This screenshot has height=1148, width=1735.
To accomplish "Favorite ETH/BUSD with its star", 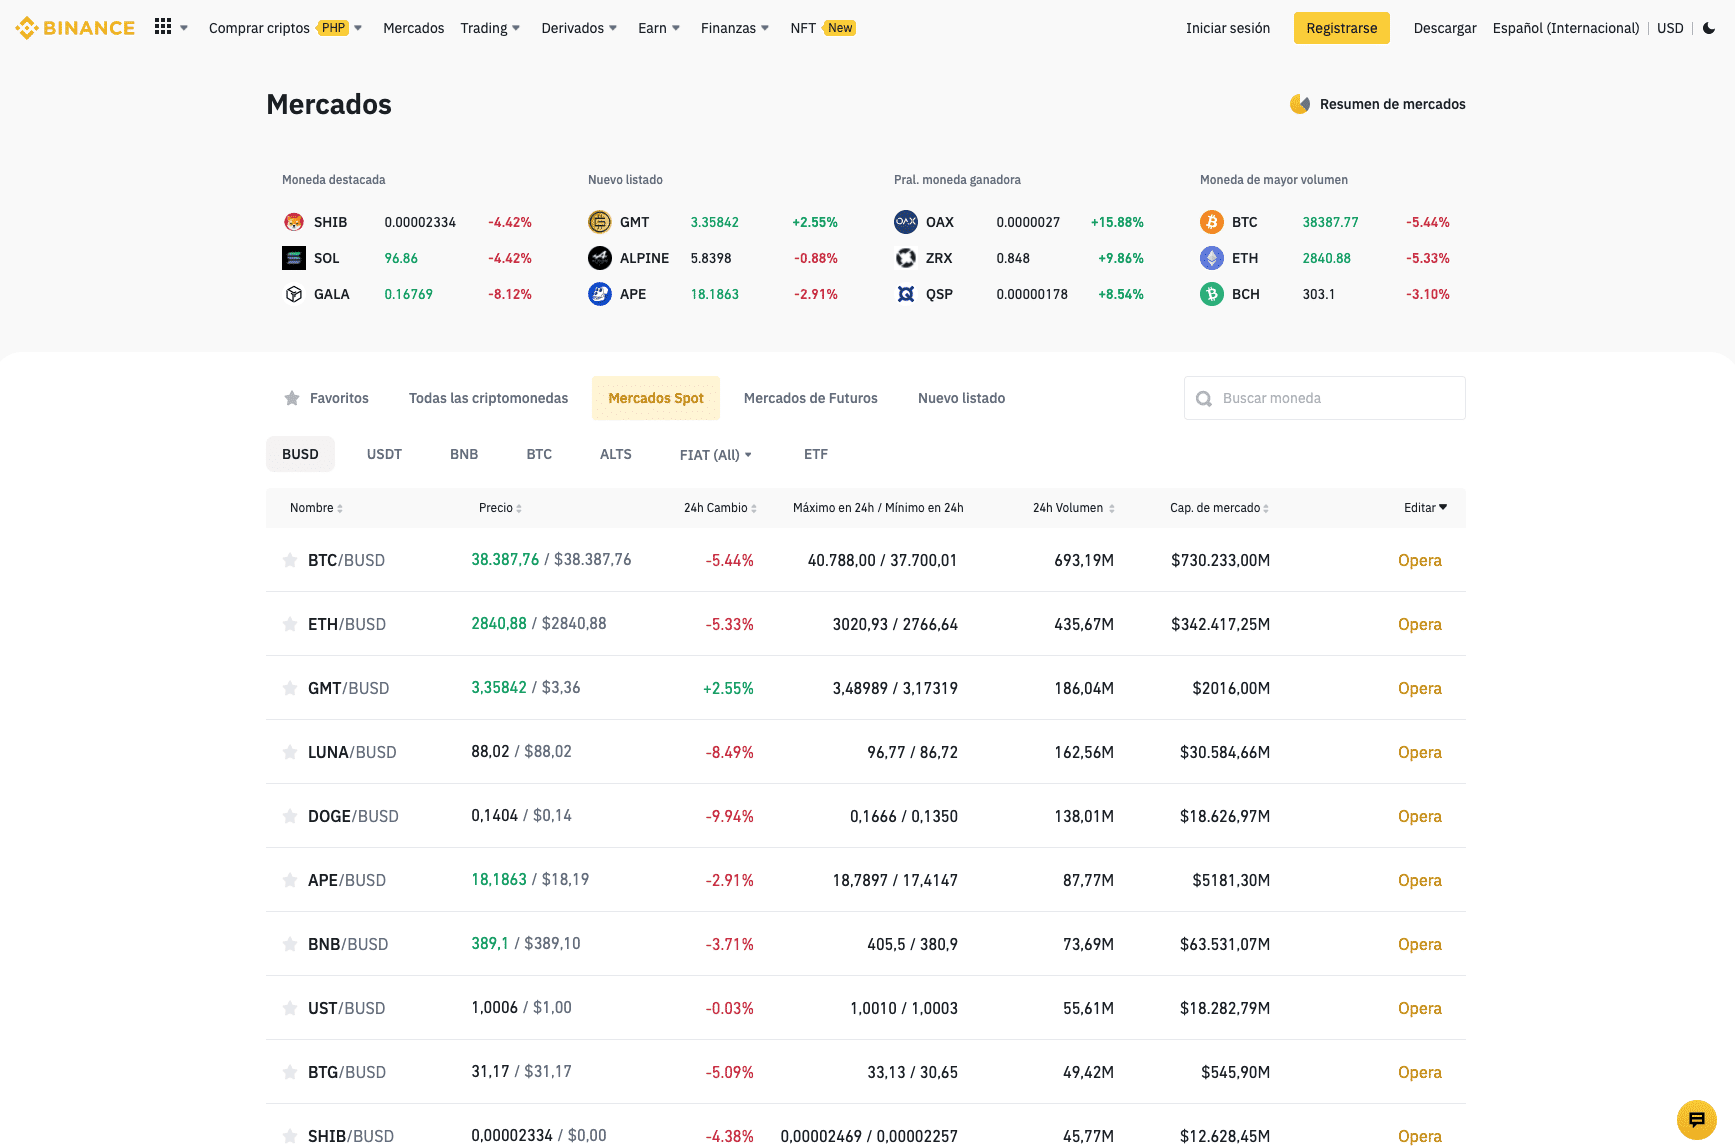I will [x=290, y=624].
